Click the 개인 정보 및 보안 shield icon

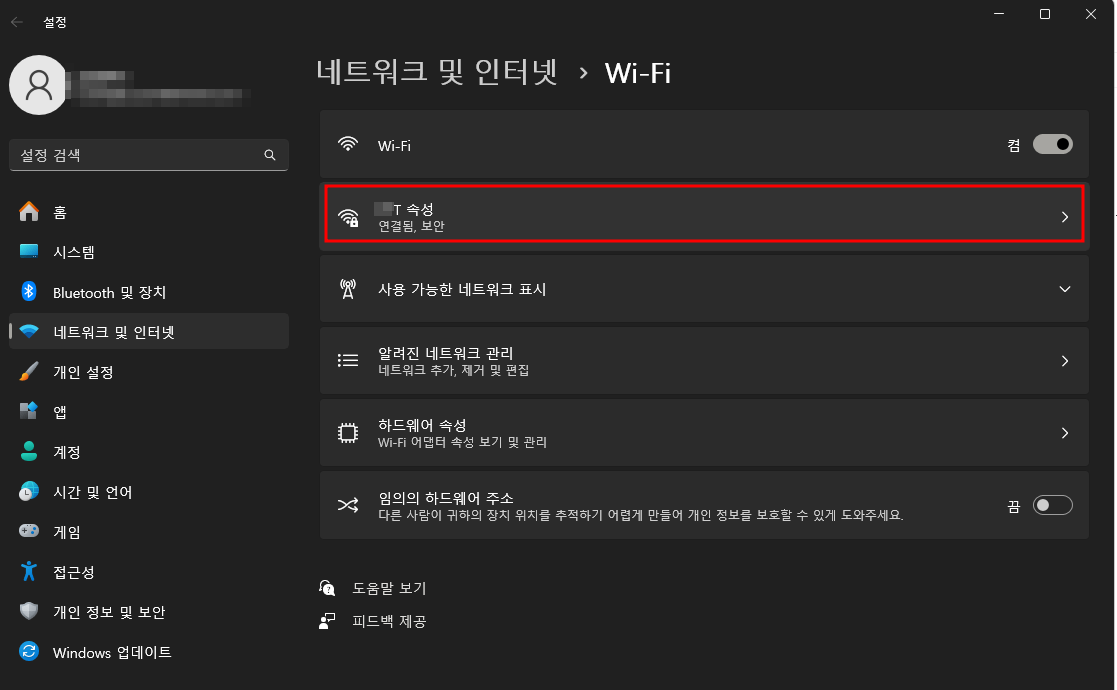tap(28, 611)
